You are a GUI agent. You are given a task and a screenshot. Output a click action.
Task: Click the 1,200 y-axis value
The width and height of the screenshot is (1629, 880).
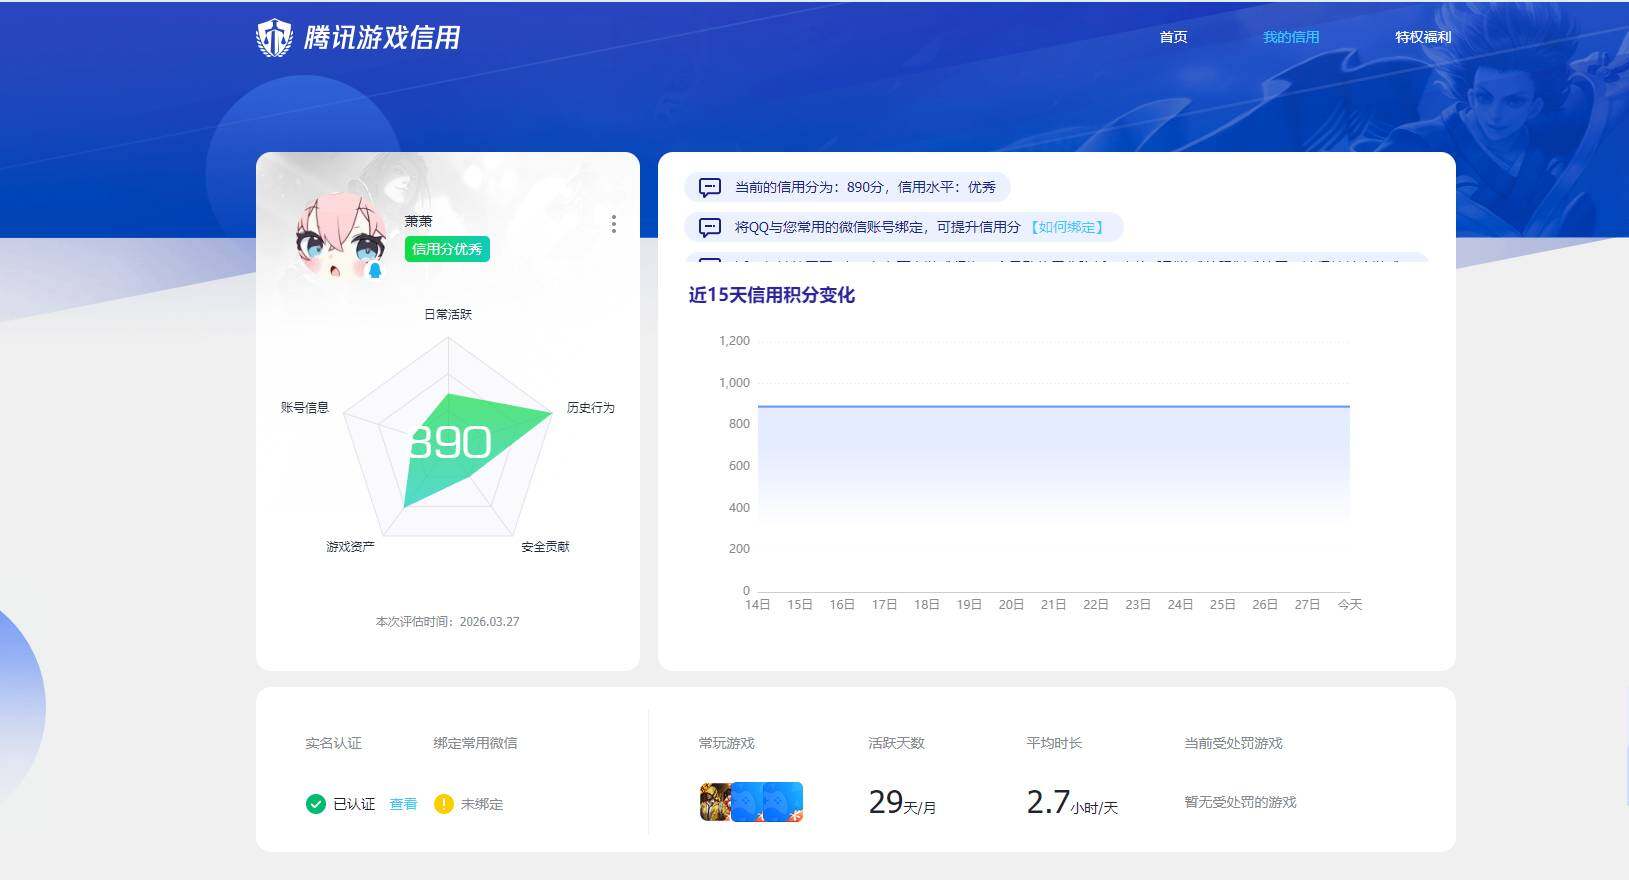click(734, 341)
